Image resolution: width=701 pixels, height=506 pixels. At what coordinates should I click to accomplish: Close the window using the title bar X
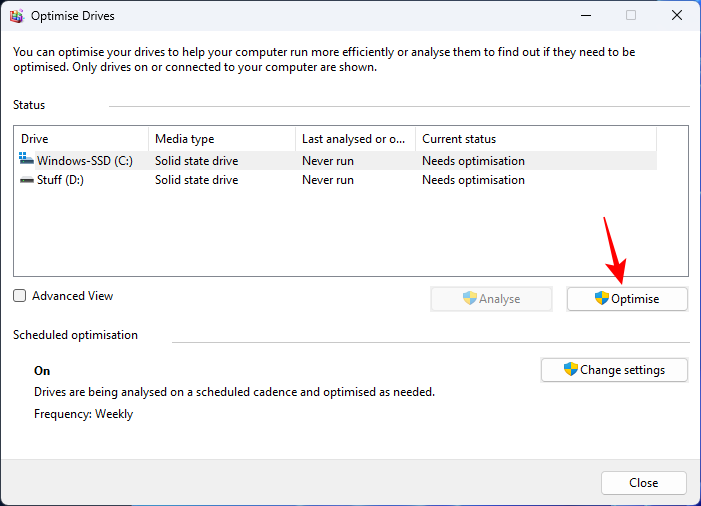676,16
